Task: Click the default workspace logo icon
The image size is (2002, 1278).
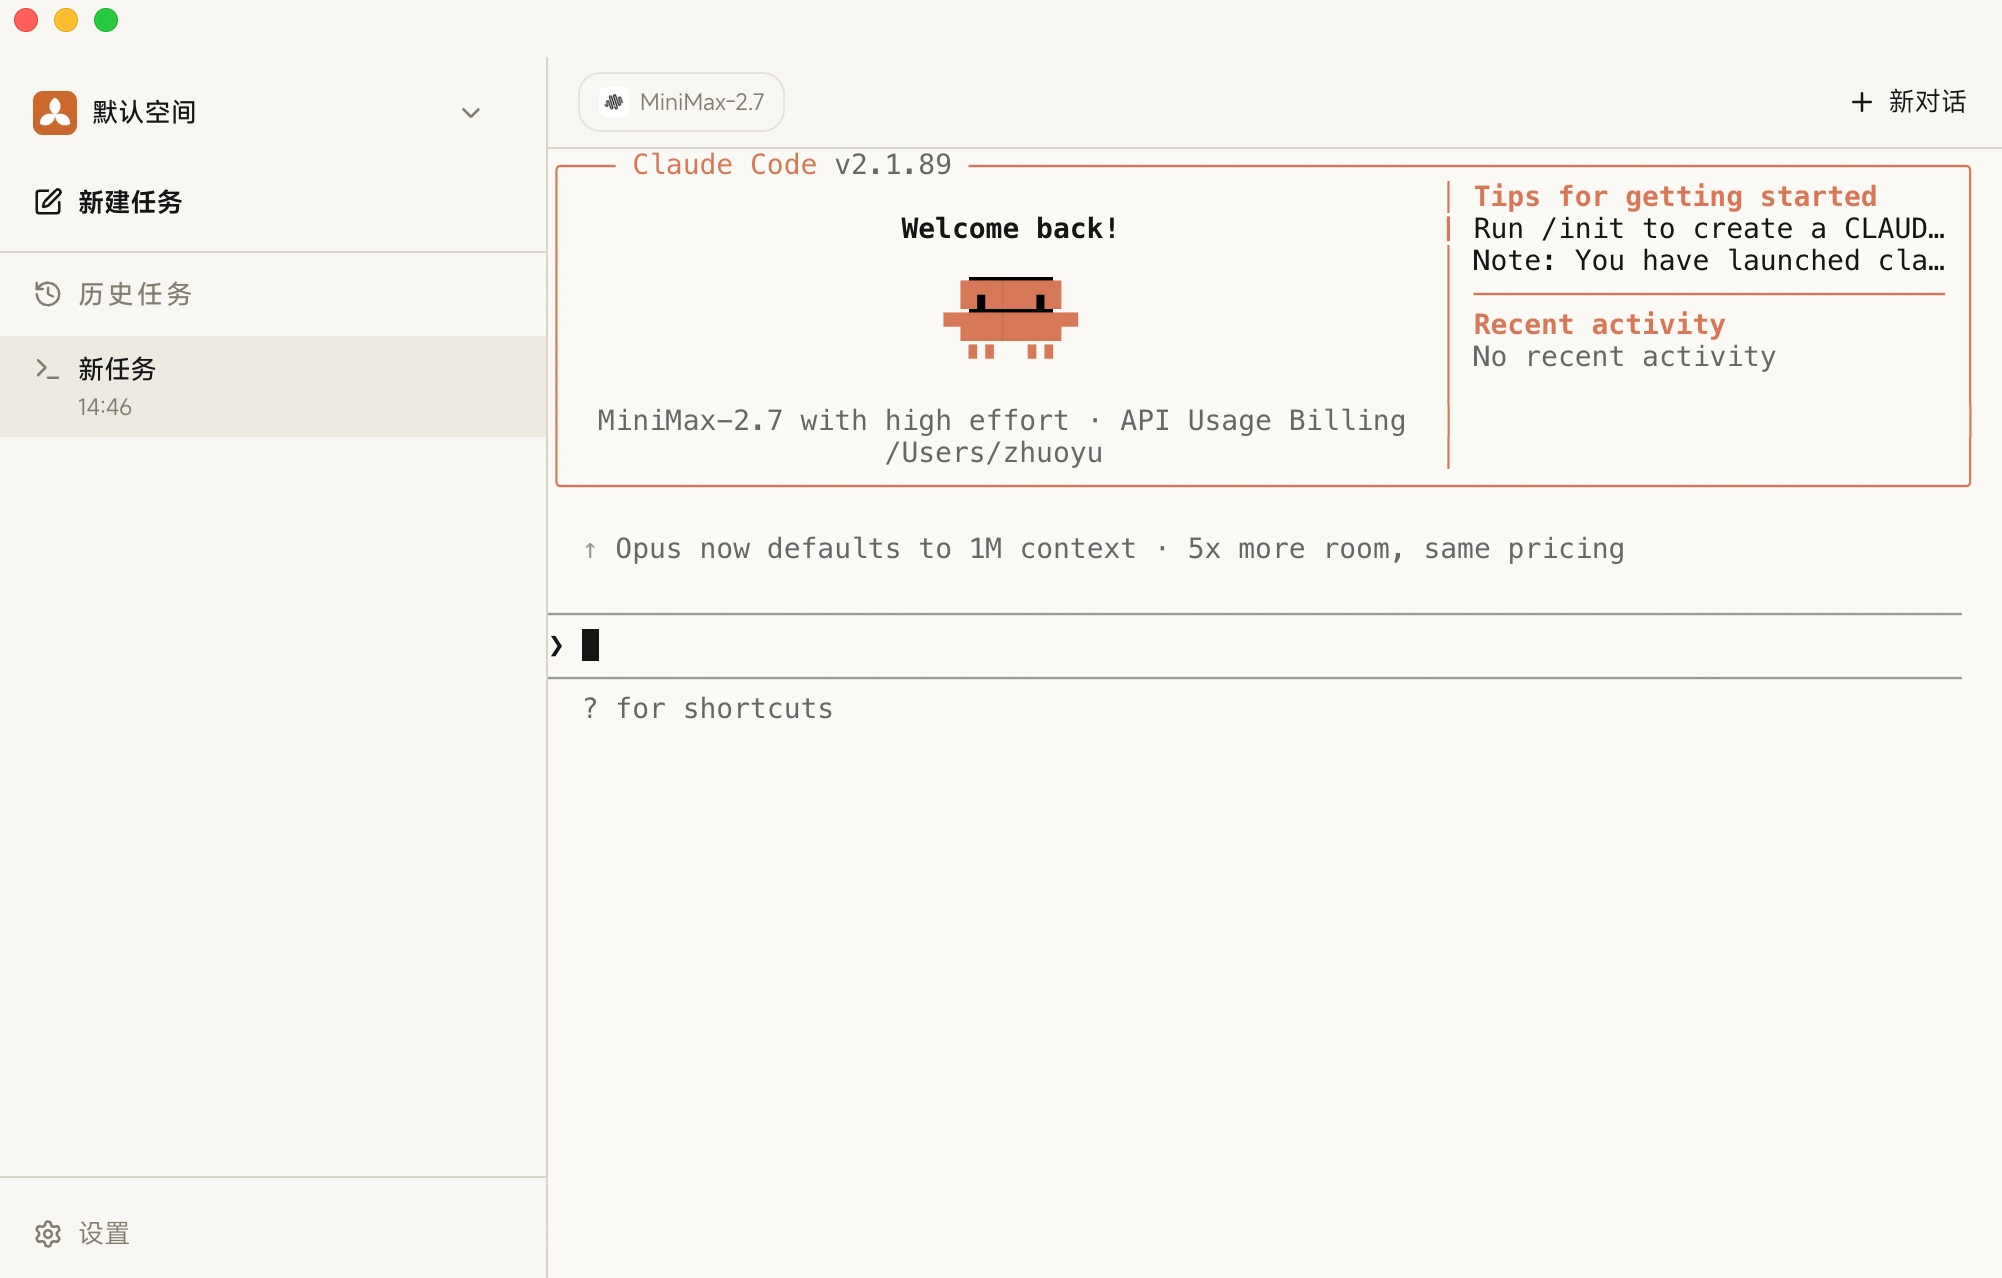Action: tap(55, 112)
